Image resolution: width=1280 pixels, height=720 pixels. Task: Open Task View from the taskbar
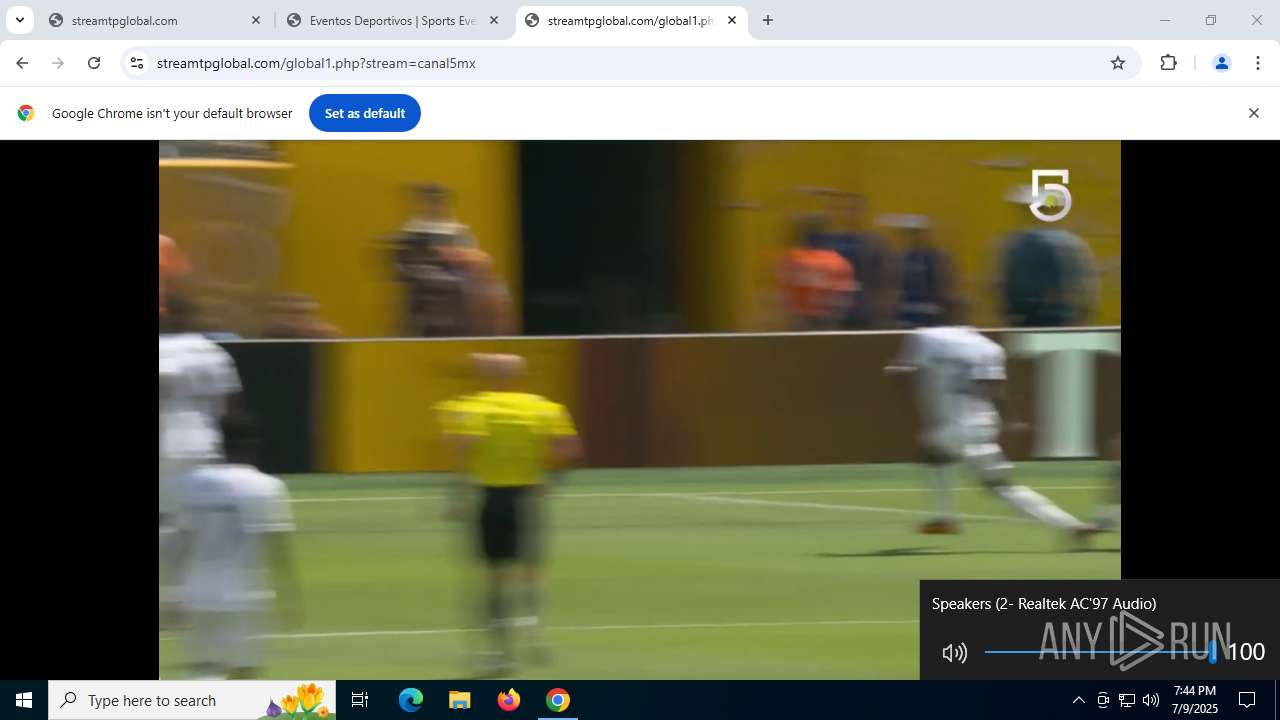360,700
